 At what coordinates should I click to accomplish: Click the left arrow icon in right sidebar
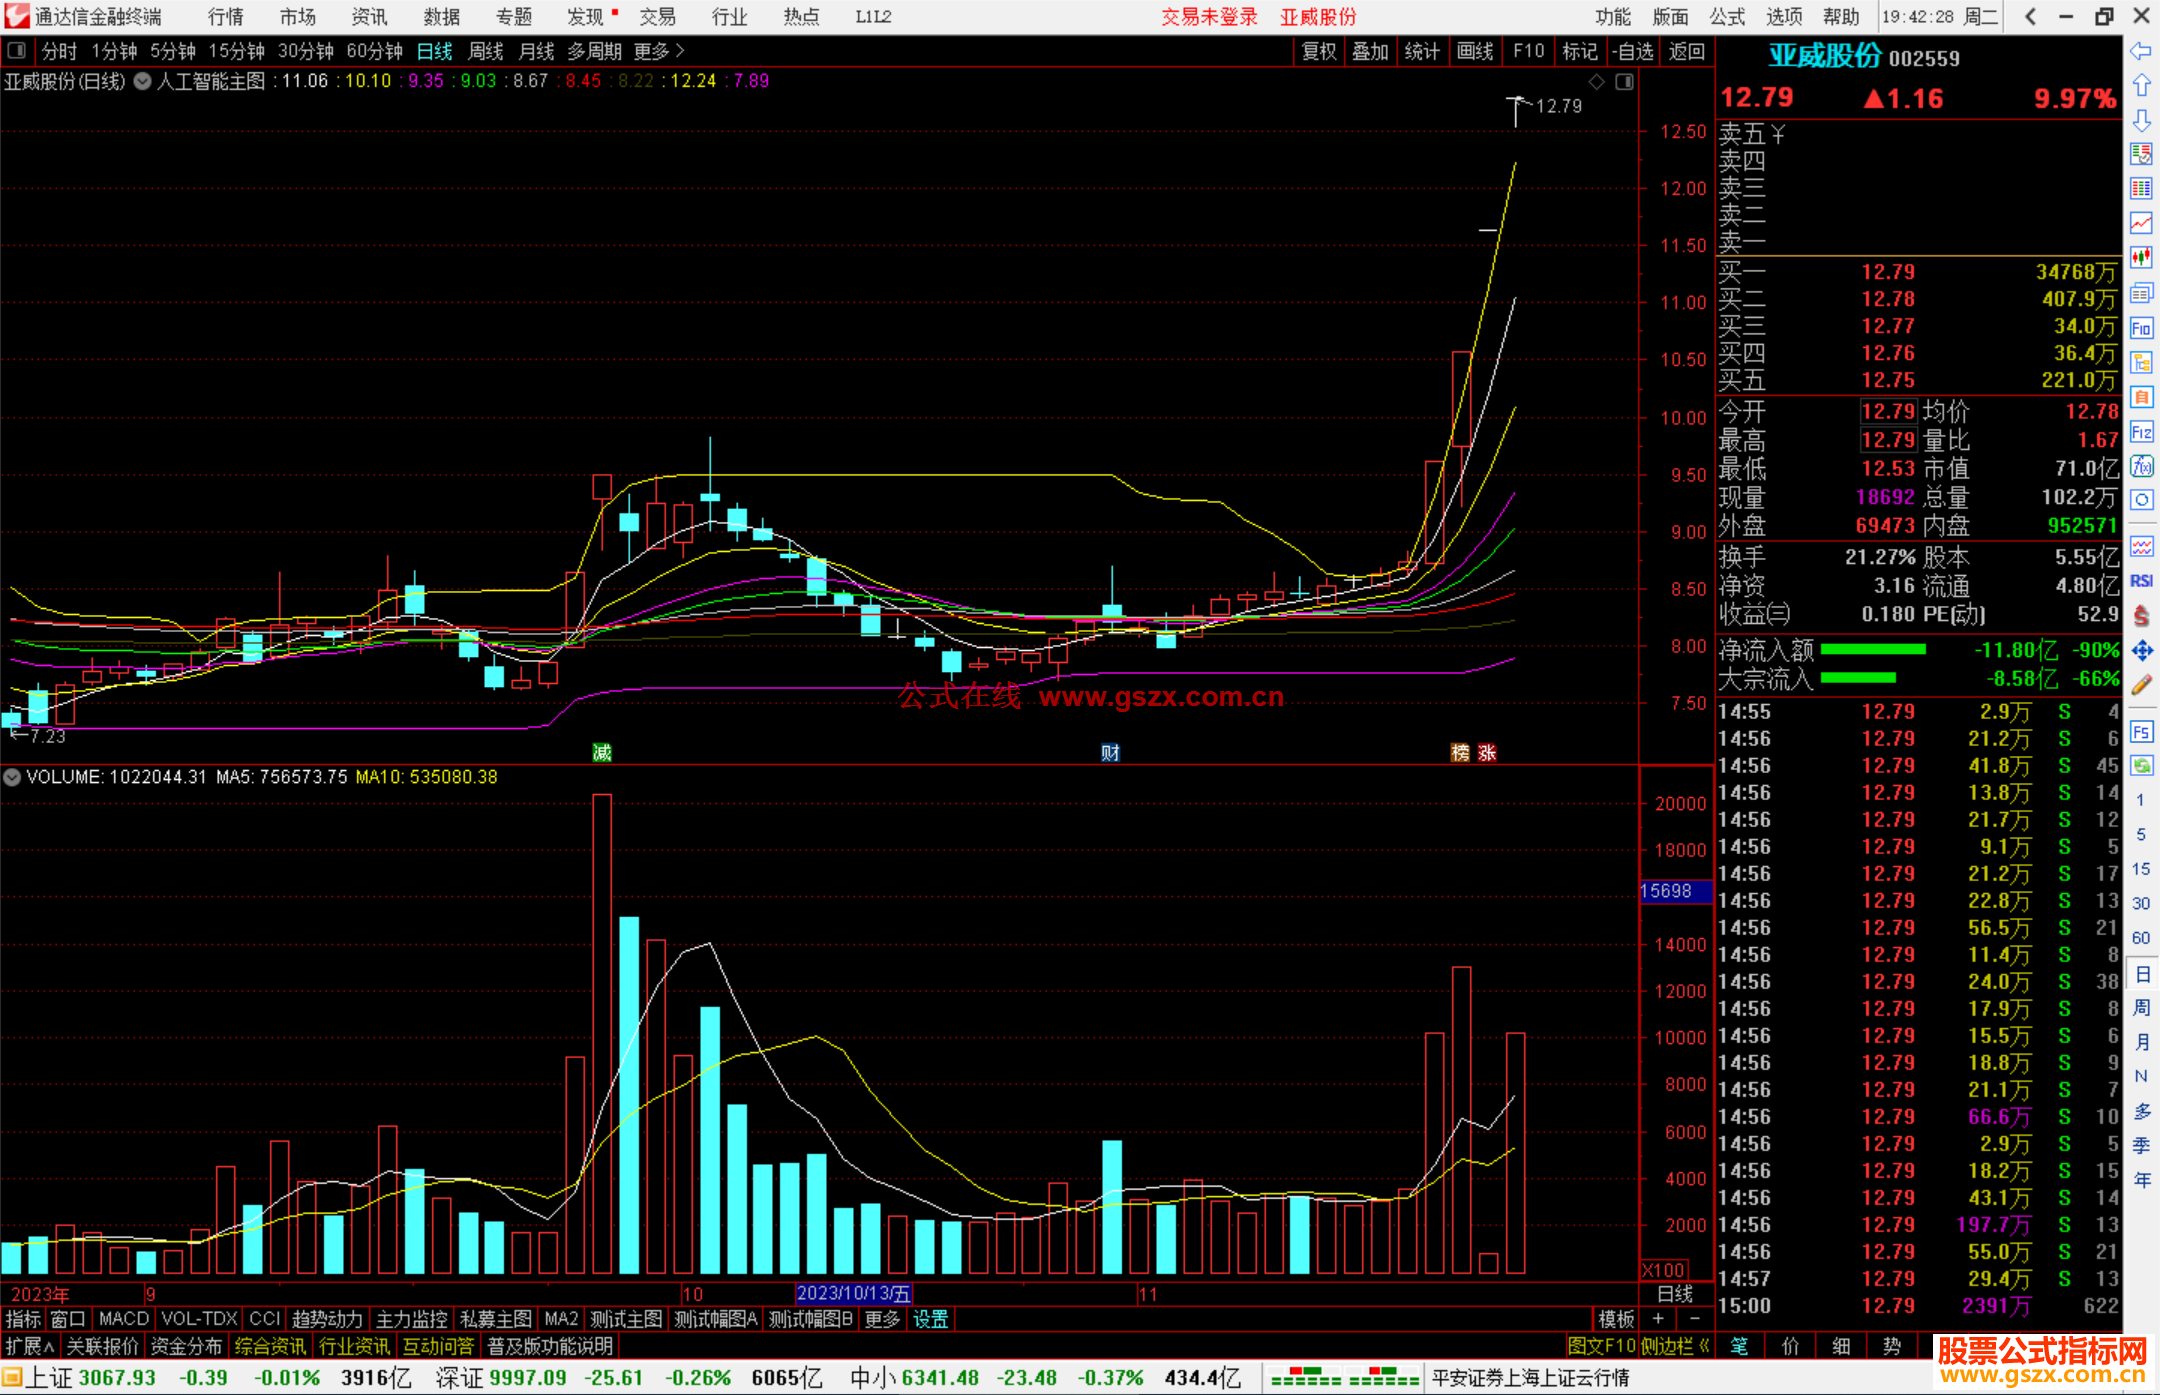(x=2141, y=51)
